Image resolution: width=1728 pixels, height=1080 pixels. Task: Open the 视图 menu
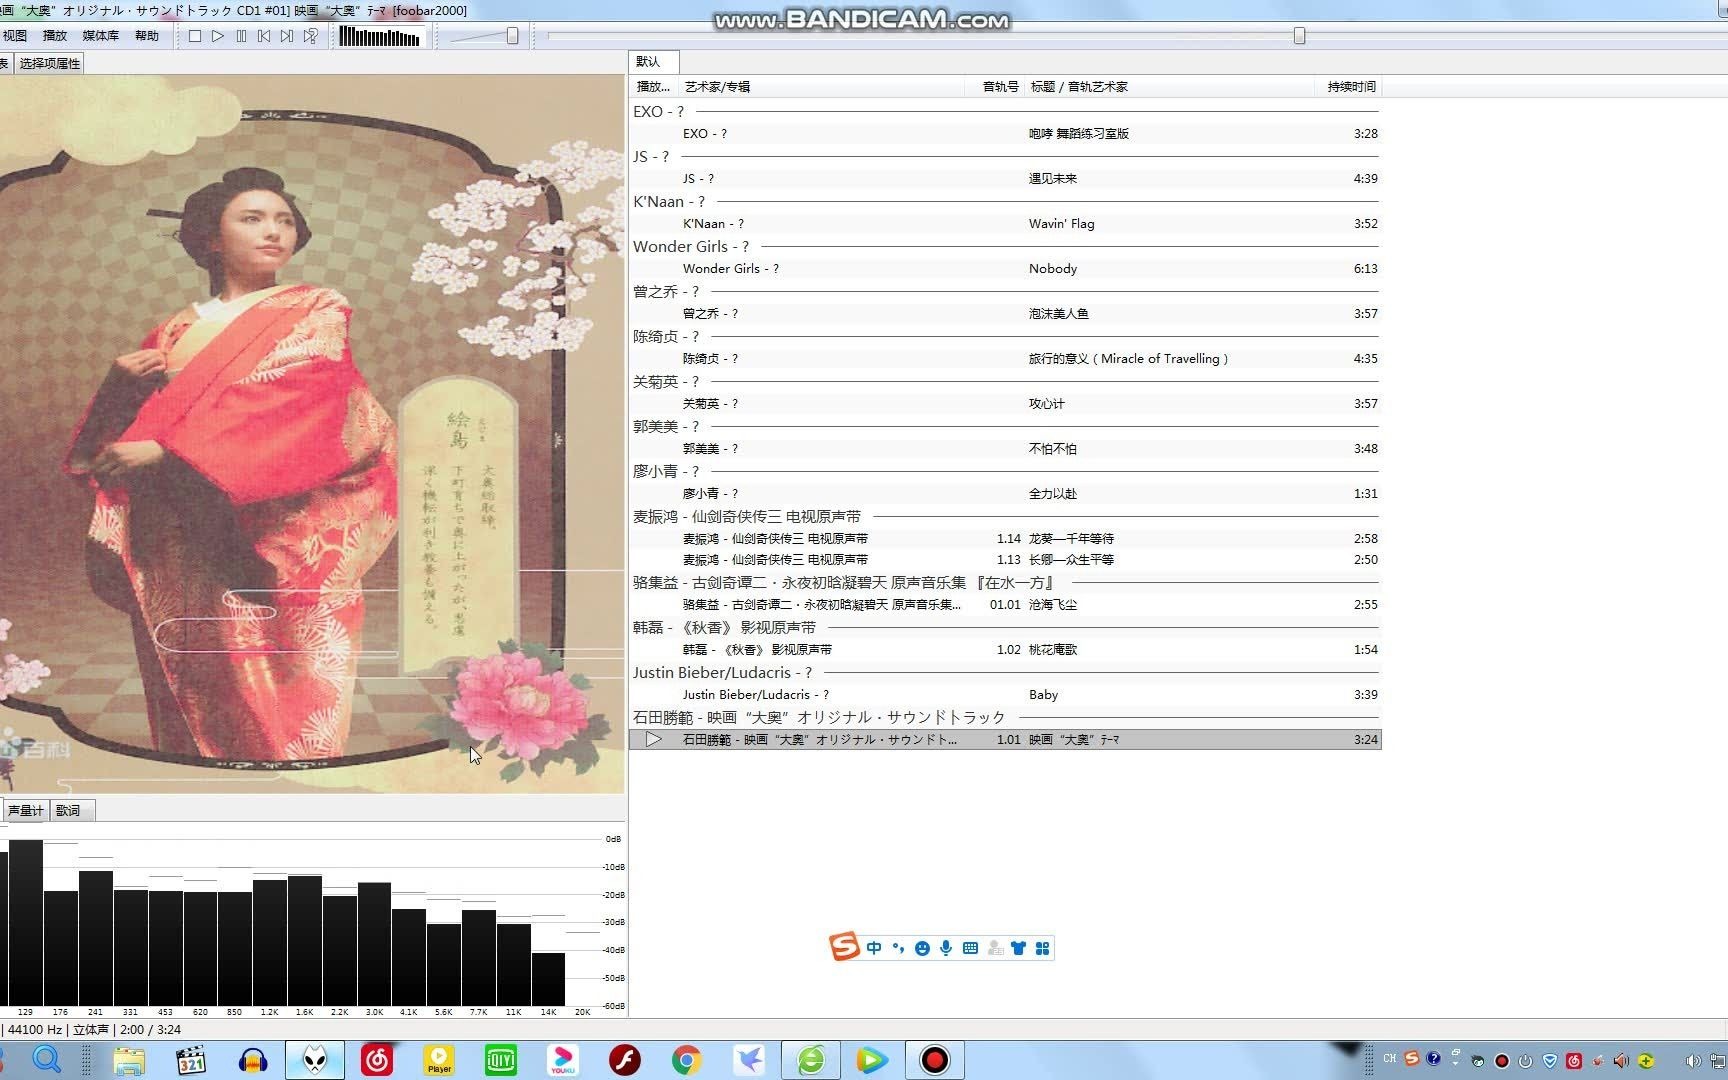15,36
